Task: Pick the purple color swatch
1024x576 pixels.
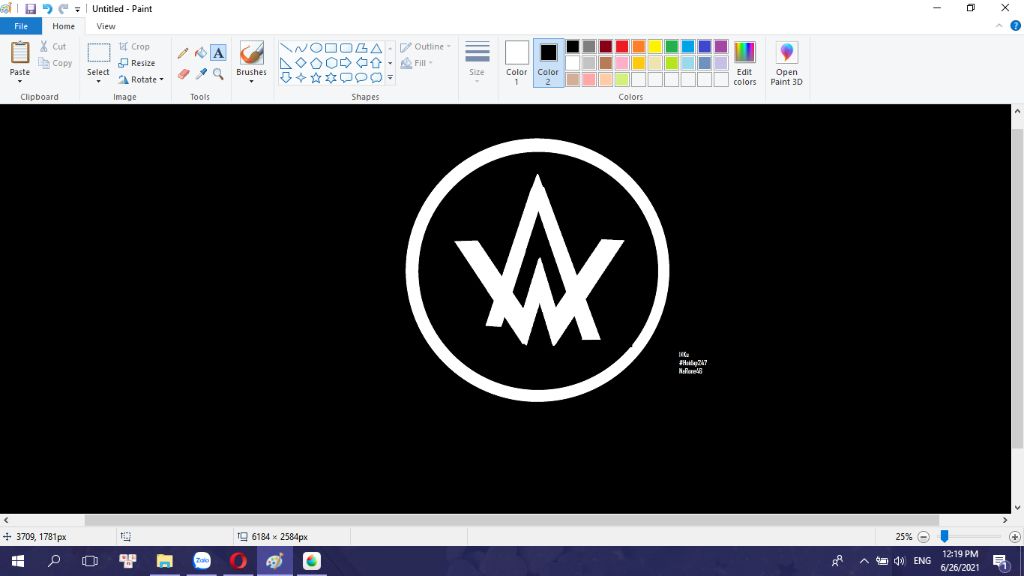Action: 721,46
